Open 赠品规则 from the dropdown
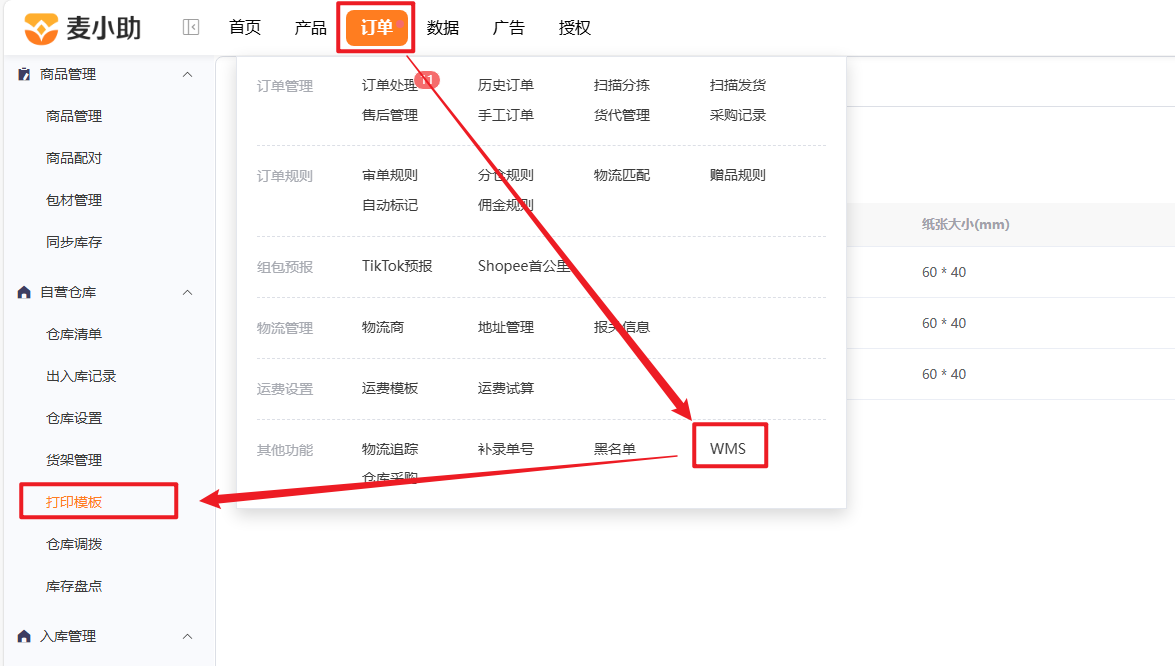 tap(738, 175)
